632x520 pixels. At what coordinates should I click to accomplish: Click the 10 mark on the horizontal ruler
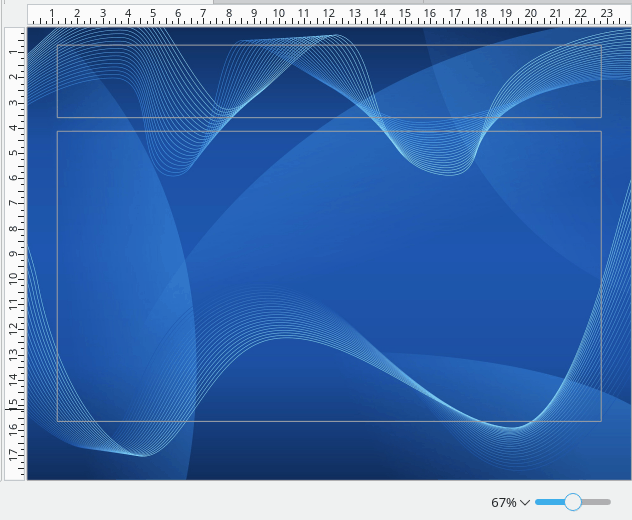pyautogui.click(x=278, y=14)
